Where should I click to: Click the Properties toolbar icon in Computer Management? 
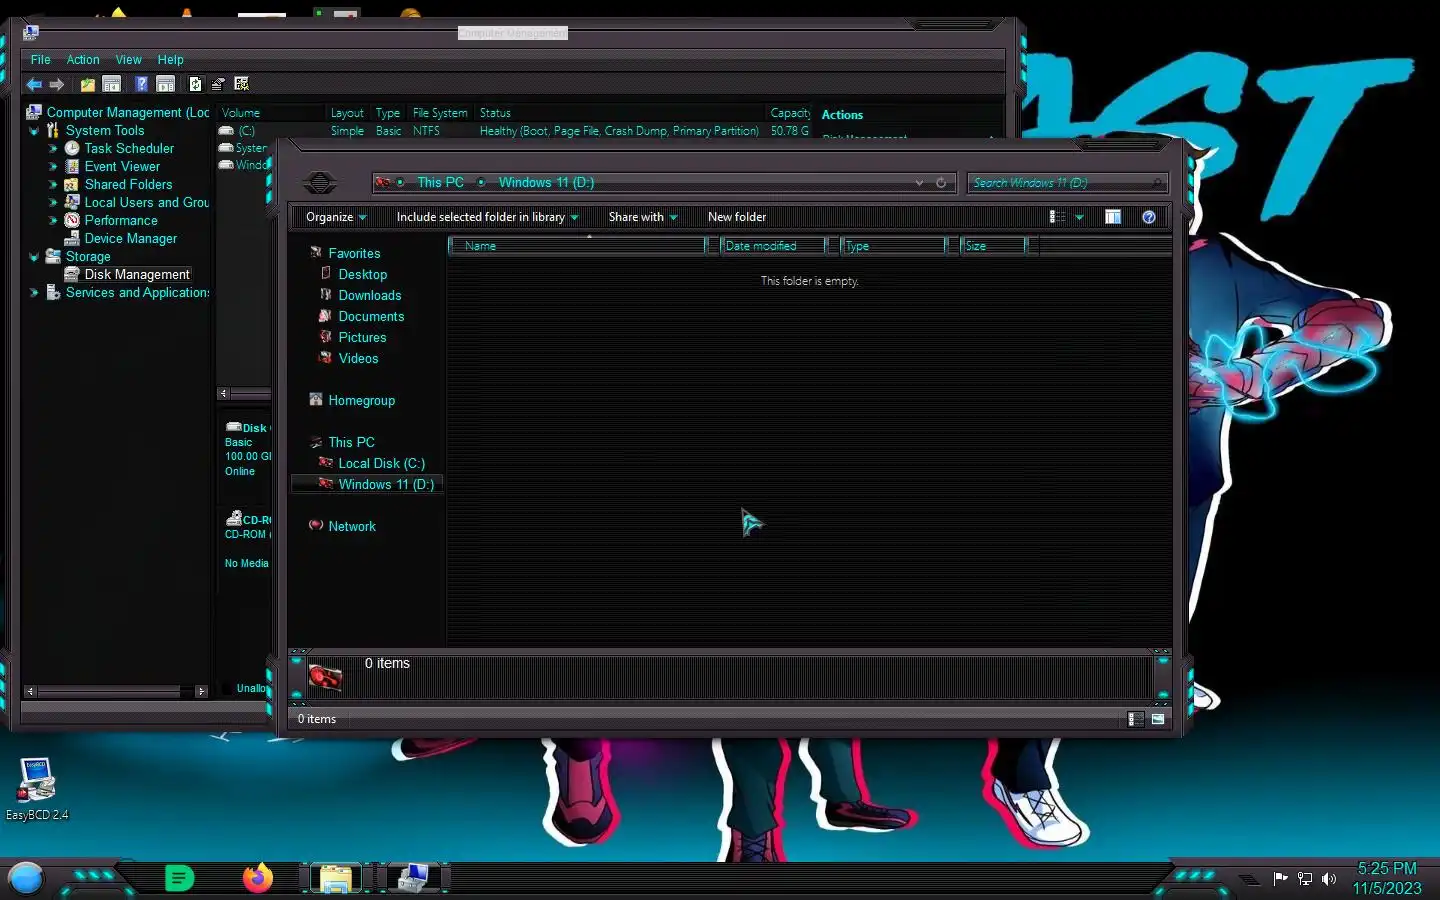tap(218, 85)
